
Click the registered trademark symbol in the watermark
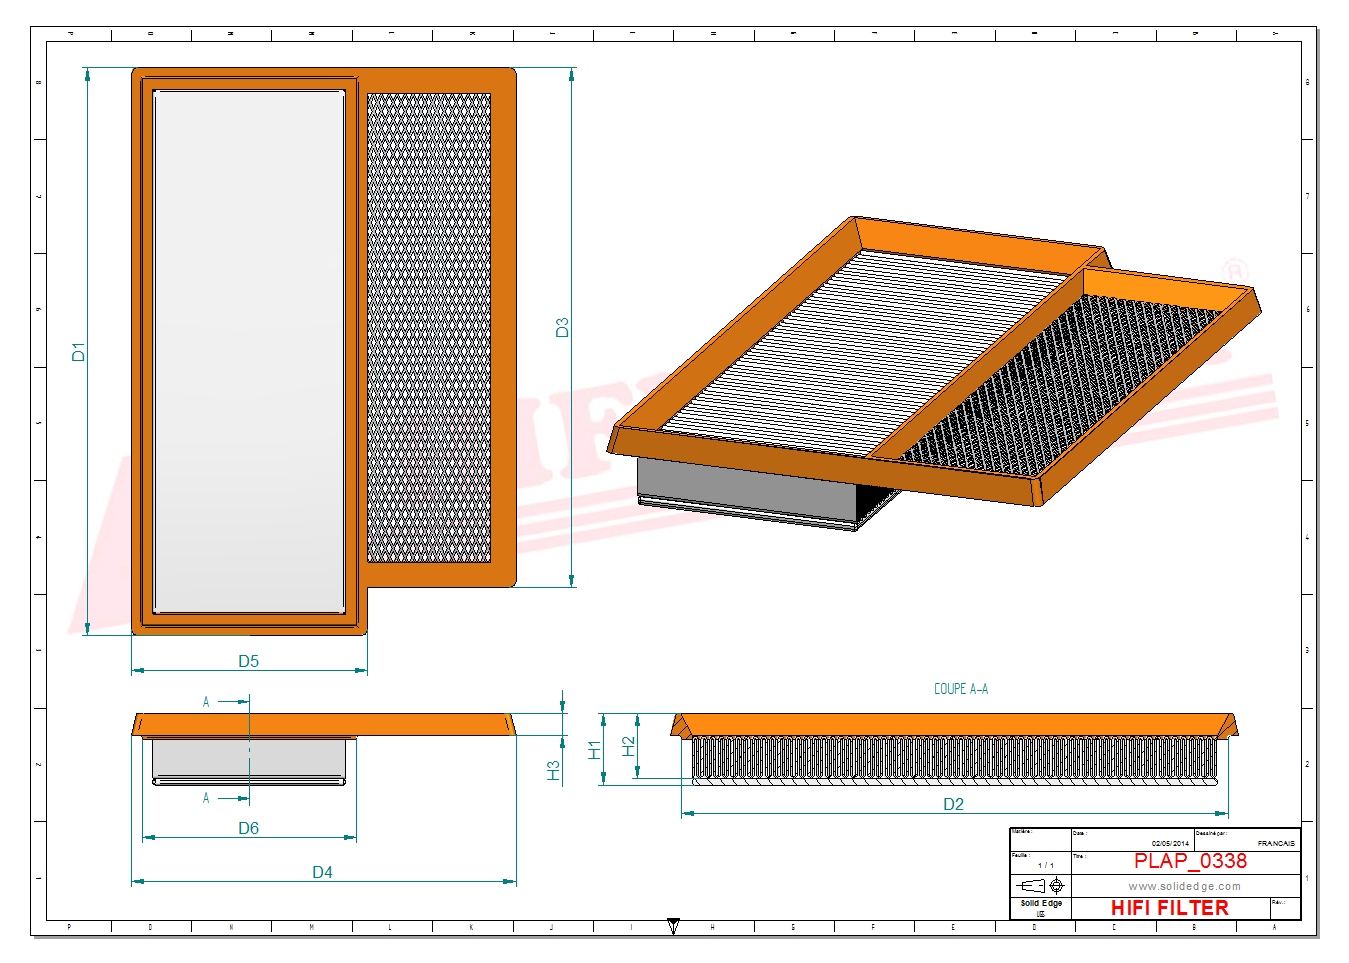1236,271
